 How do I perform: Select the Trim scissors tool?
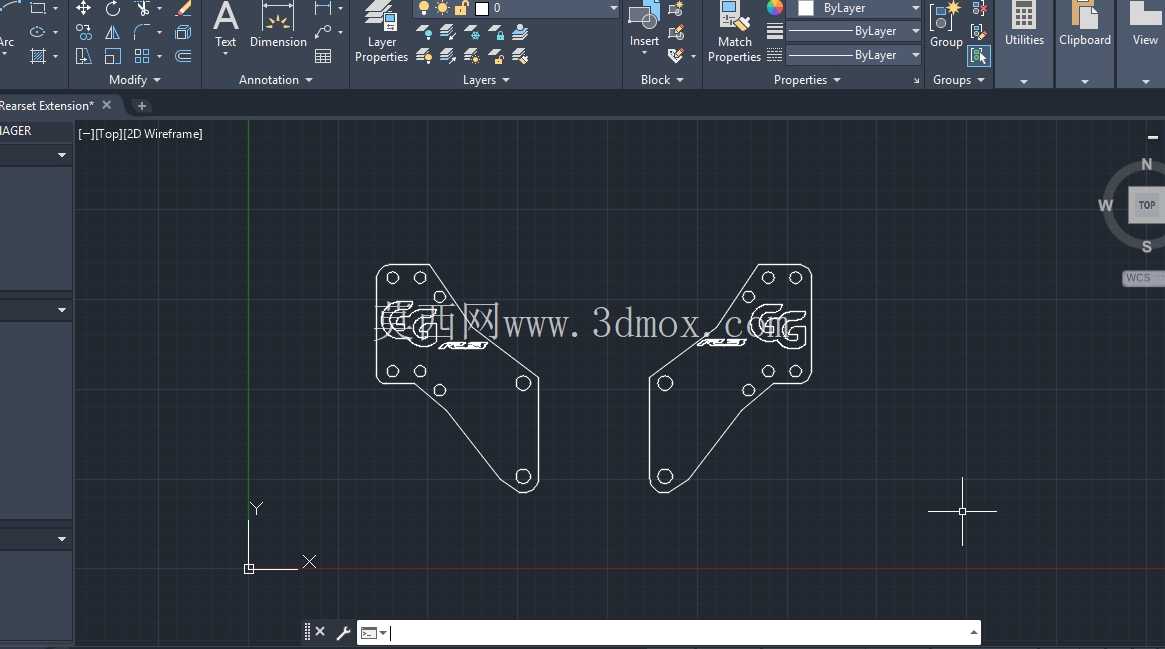pos(143,9)
